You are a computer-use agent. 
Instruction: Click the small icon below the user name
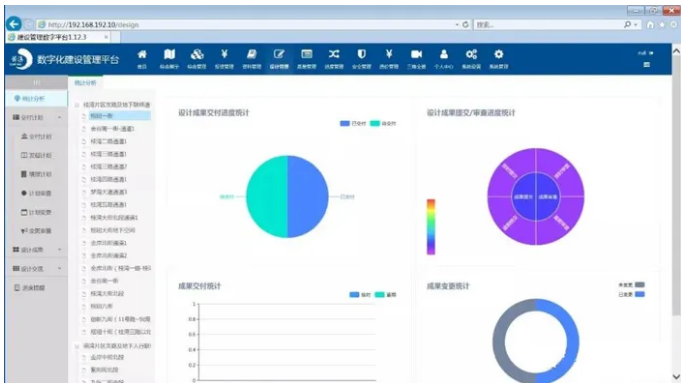coord(646,65)
